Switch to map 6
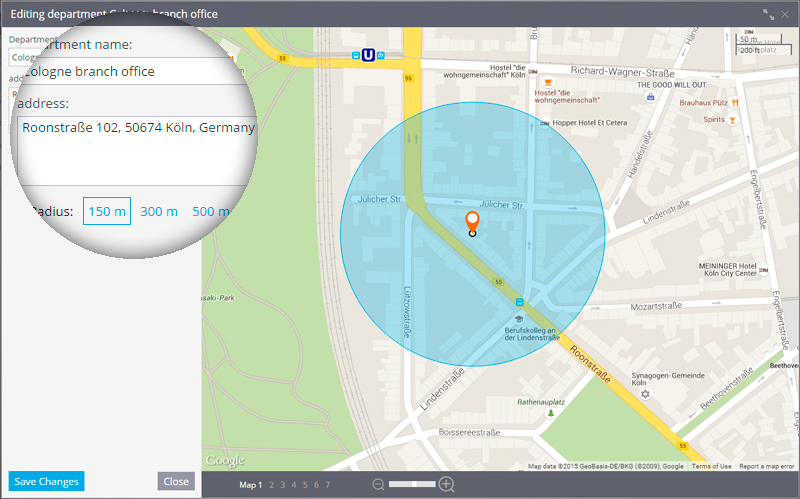The height and width of the screenshot is (499, 800). click(316, 485)
